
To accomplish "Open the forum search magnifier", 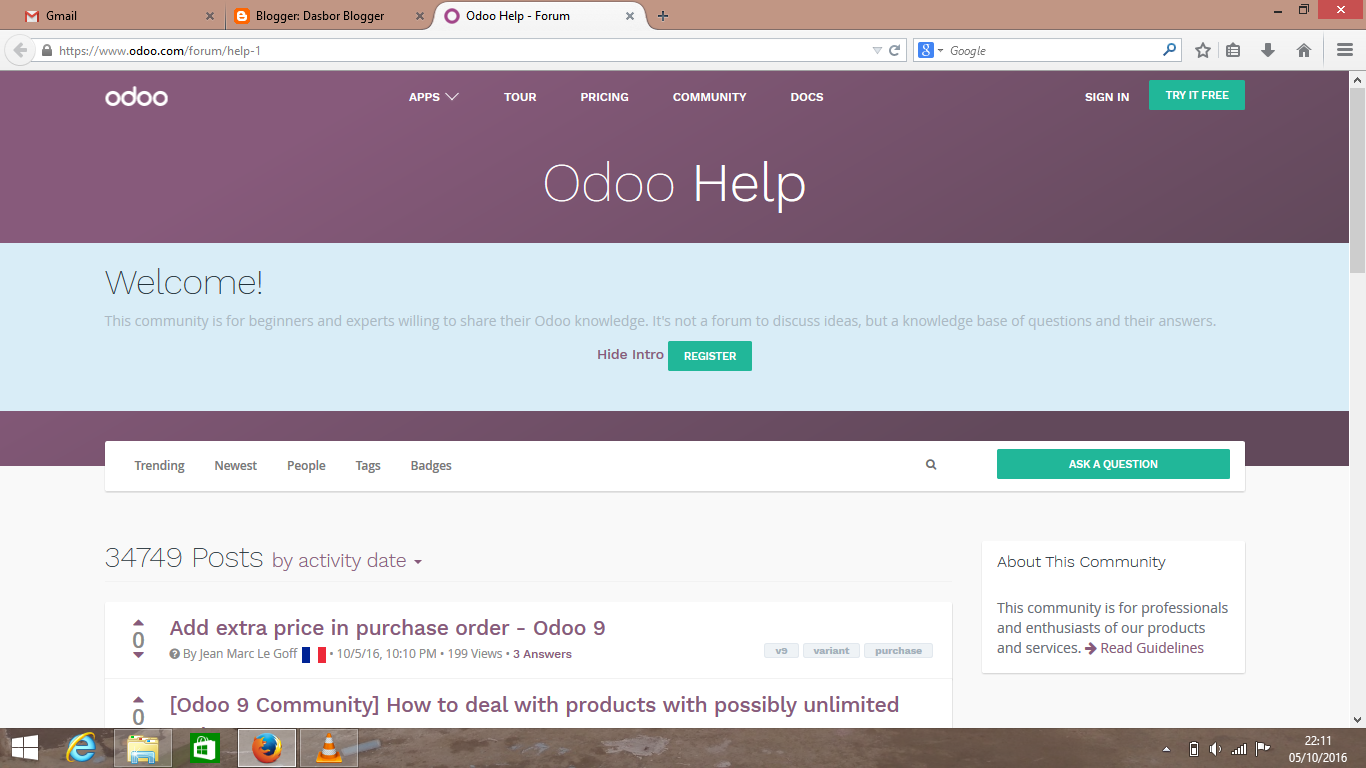I will (x=931, y=464).
